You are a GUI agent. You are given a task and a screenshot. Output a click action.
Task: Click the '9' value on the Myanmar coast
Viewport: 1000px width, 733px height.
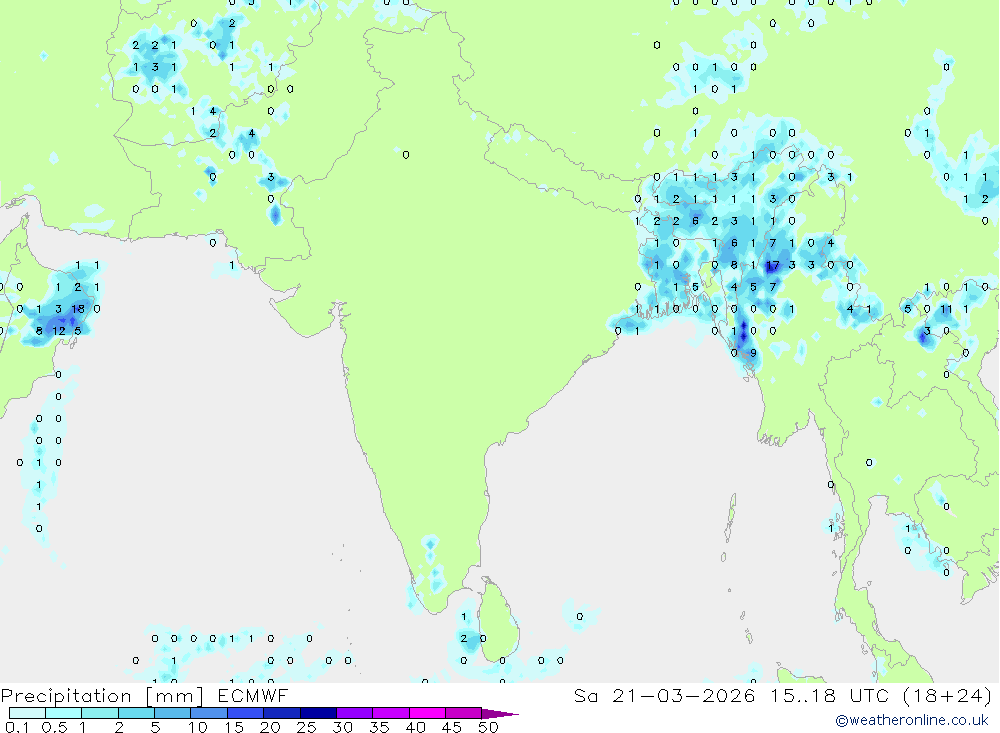point(753,353)
